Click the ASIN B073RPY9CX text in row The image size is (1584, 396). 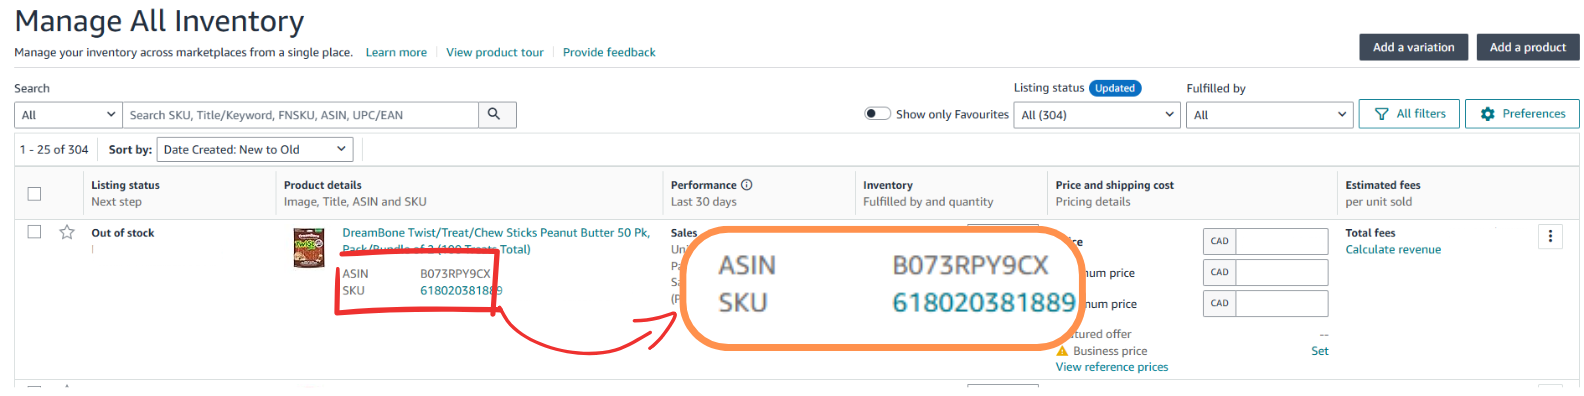pos(455,274)
